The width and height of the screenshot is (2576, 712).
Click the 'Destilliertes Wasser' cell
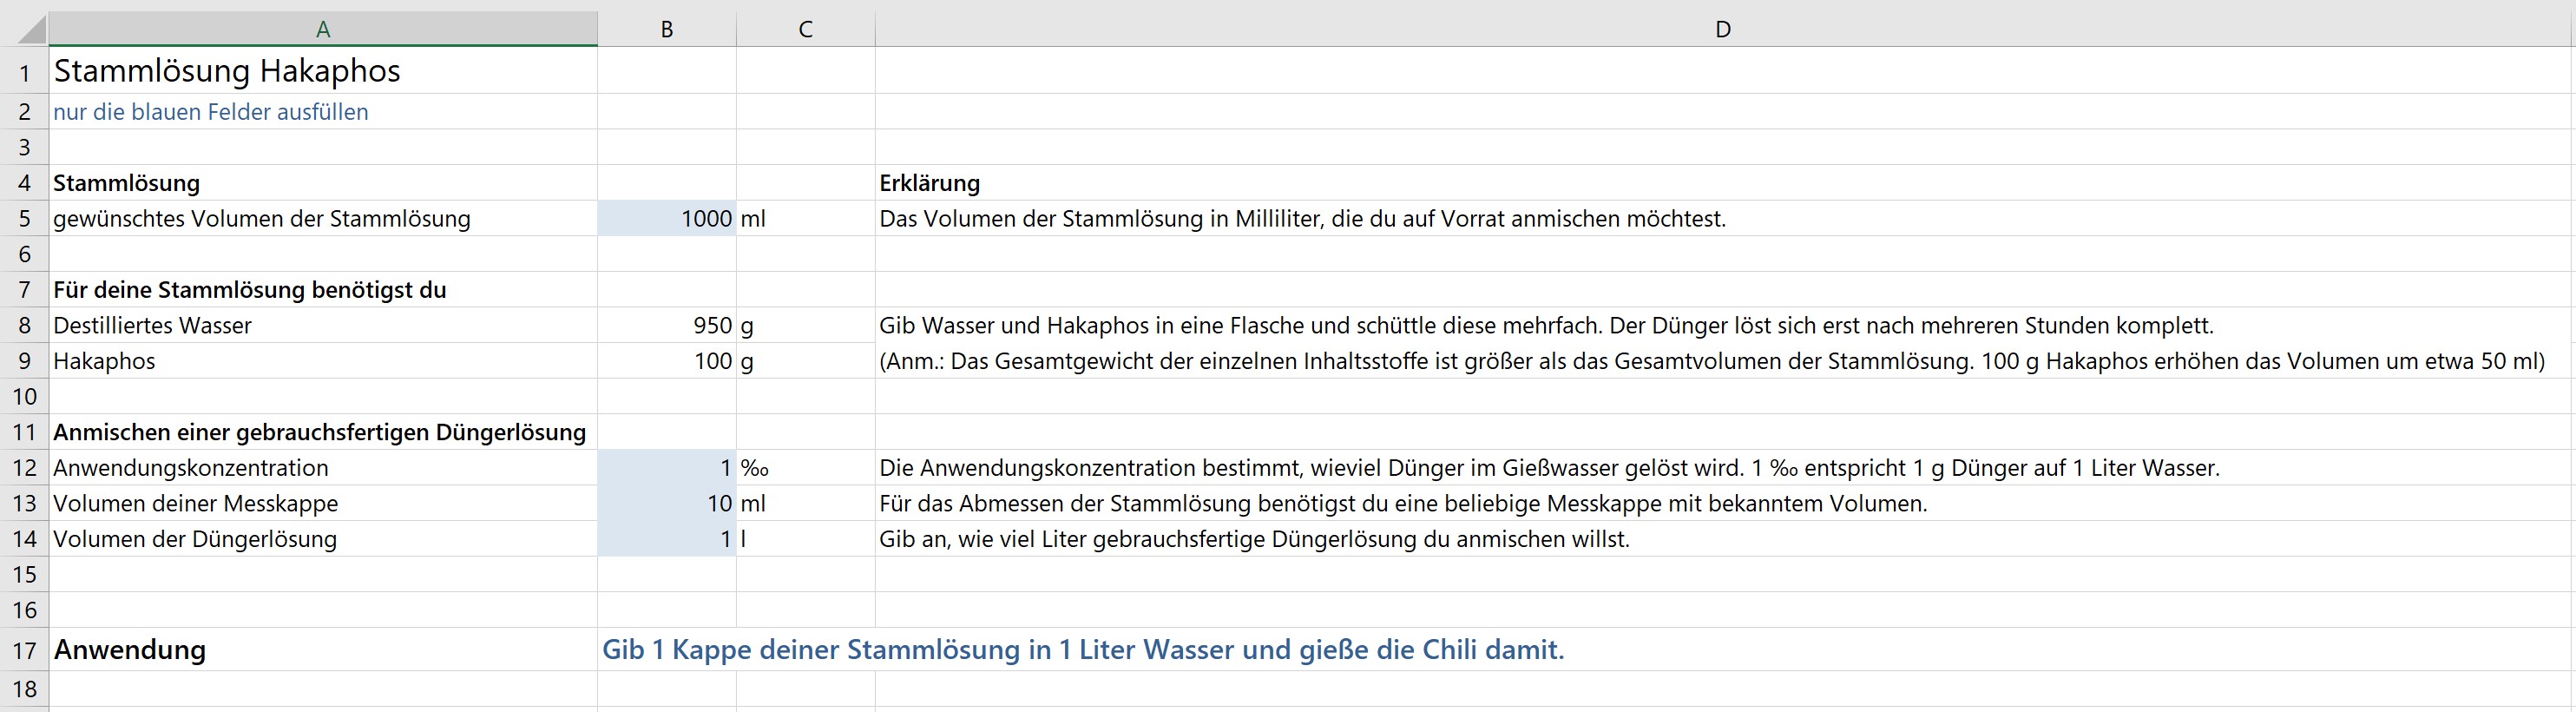323,325
